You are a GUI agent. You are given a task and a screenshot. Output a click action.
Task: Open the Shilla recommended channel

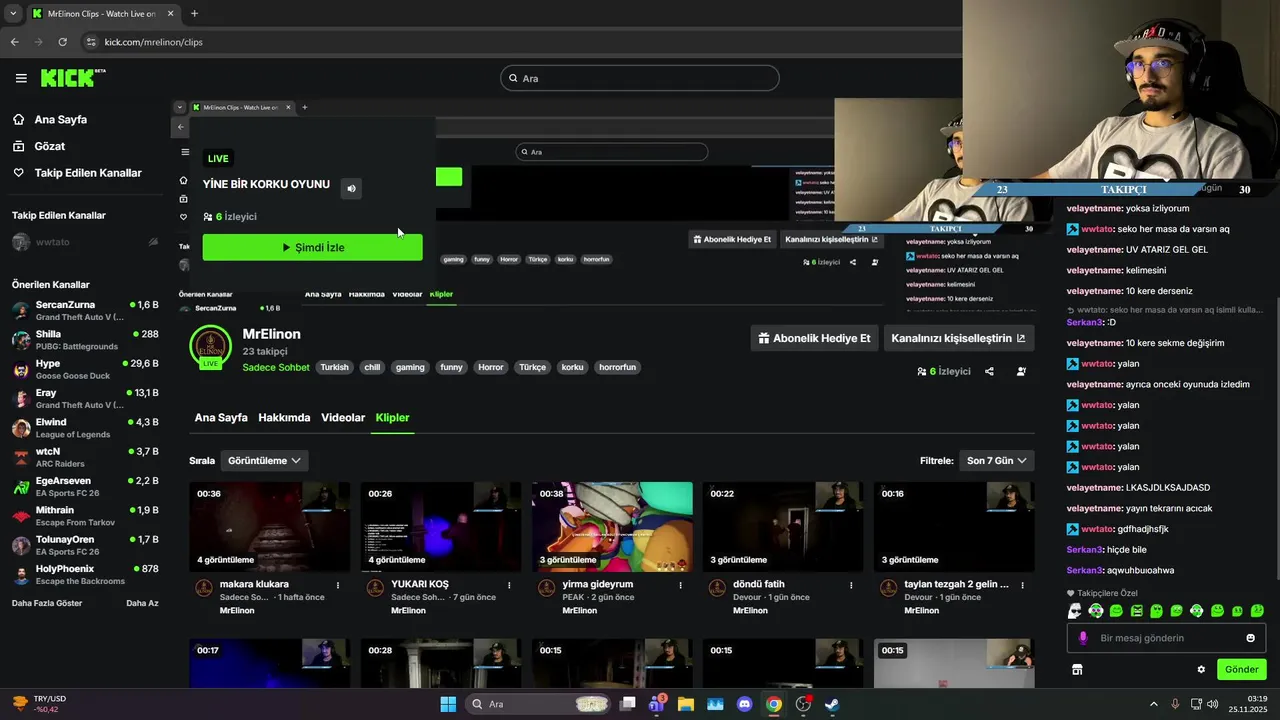85,340
